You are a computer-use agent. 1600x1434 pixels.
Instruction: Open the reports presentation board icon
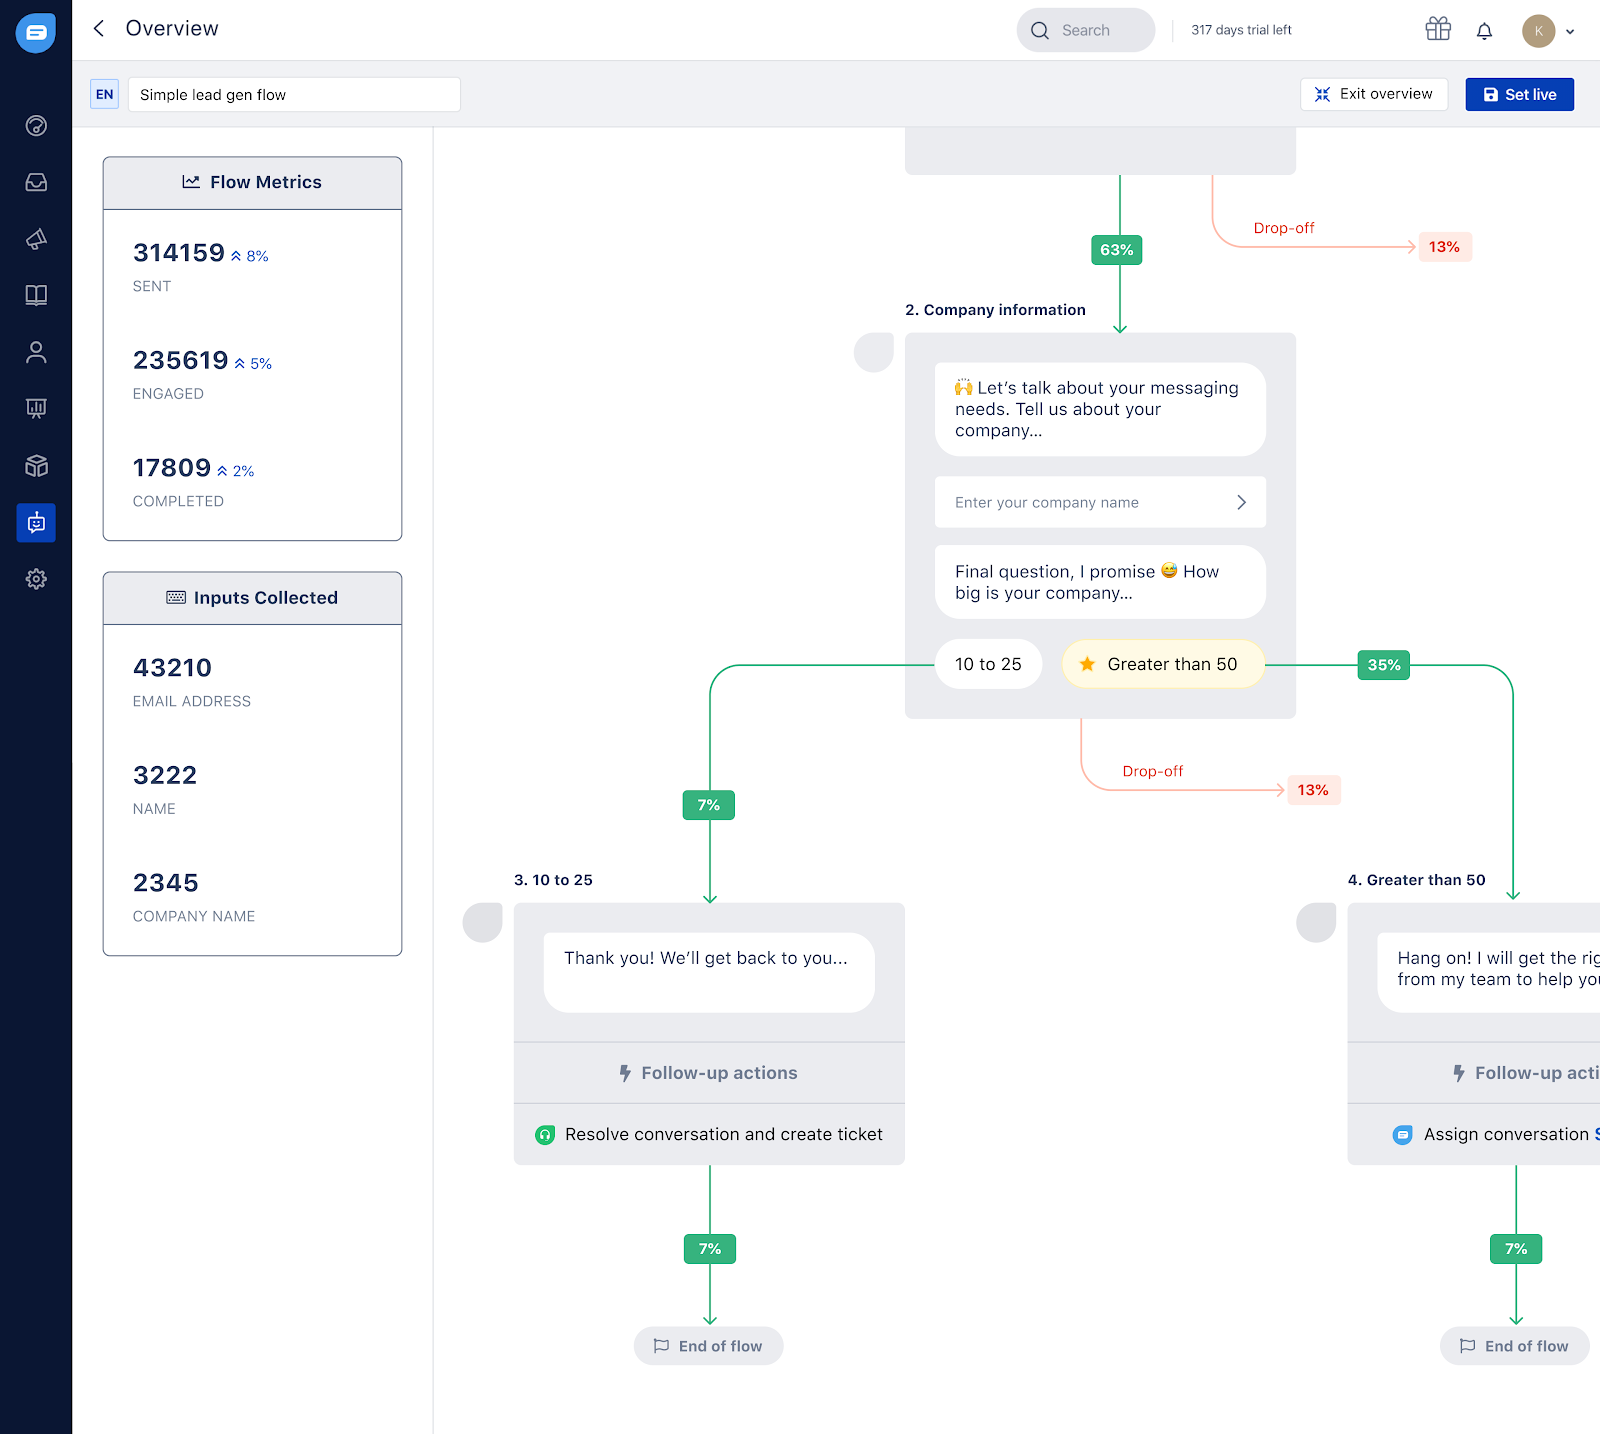pos(36,408)
